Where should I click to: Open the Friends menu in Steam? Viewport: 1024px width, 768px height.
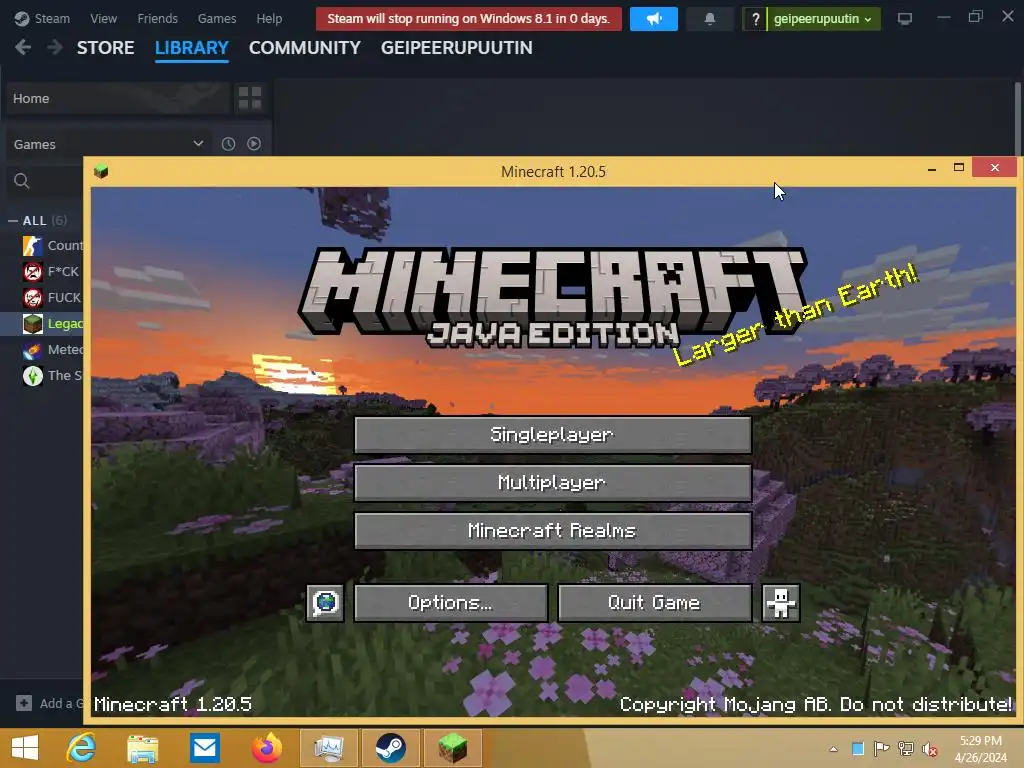click(x=157, y=18)
